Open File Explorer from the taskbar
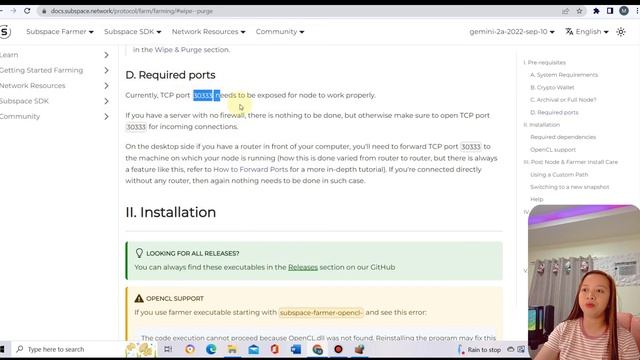The width and height of the screenshot is (640, 360). (x=232, y=349)
